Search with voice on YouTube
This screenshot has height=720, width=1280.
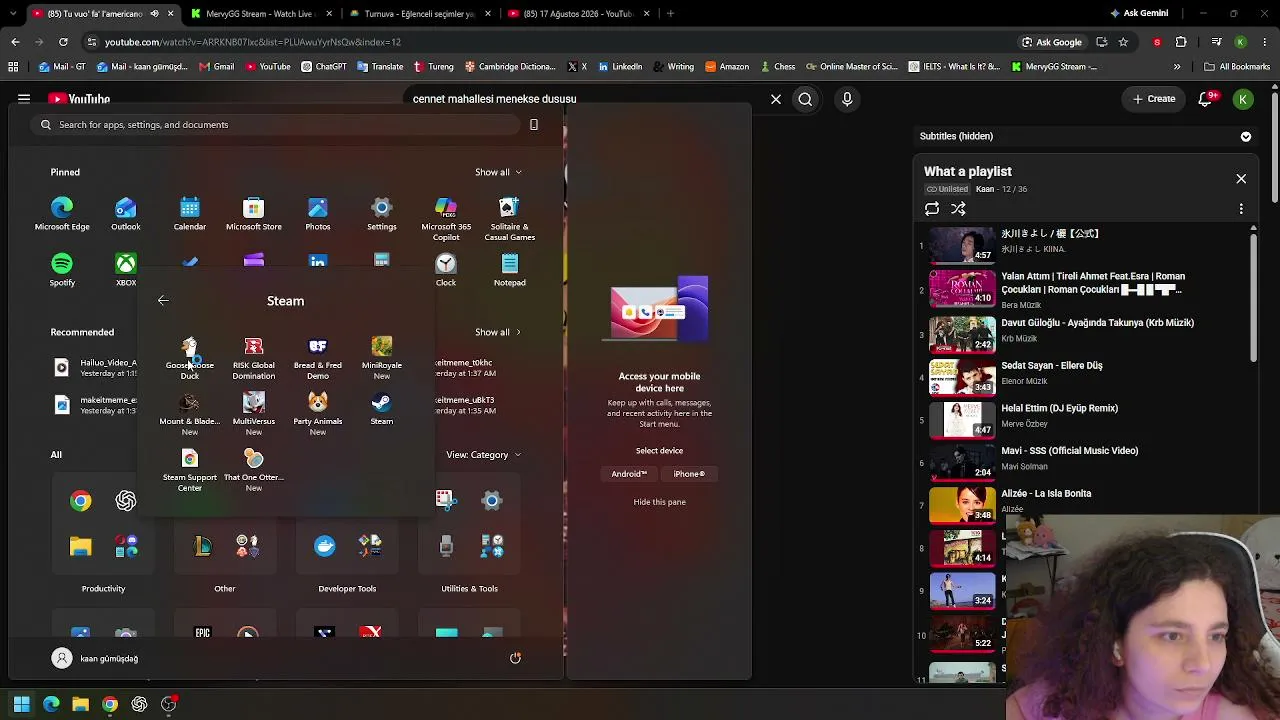tap(847, 99)
